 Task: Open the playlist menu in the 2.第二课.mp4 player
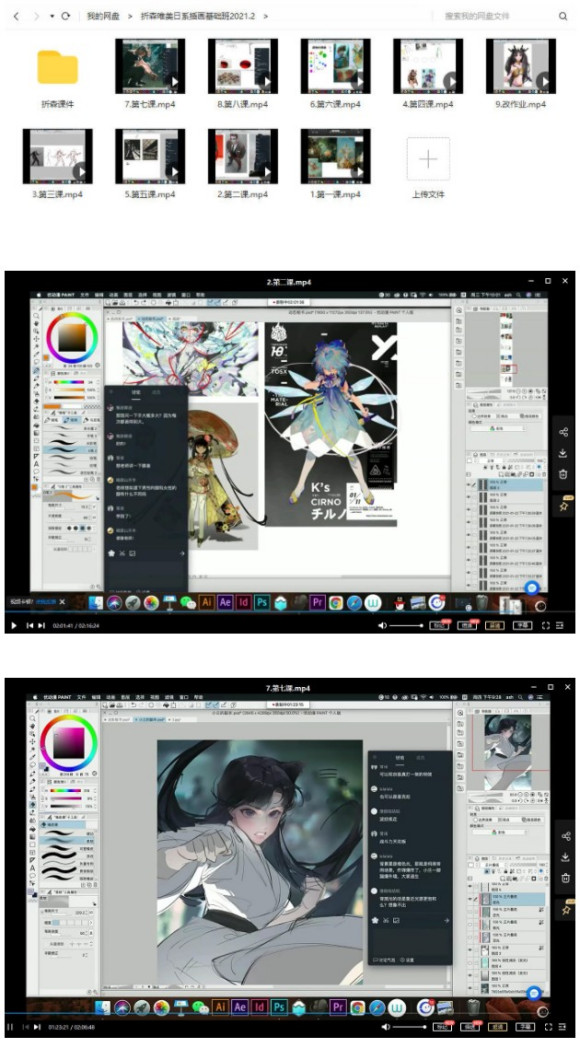pyautogui.click(x=560, y=626)
